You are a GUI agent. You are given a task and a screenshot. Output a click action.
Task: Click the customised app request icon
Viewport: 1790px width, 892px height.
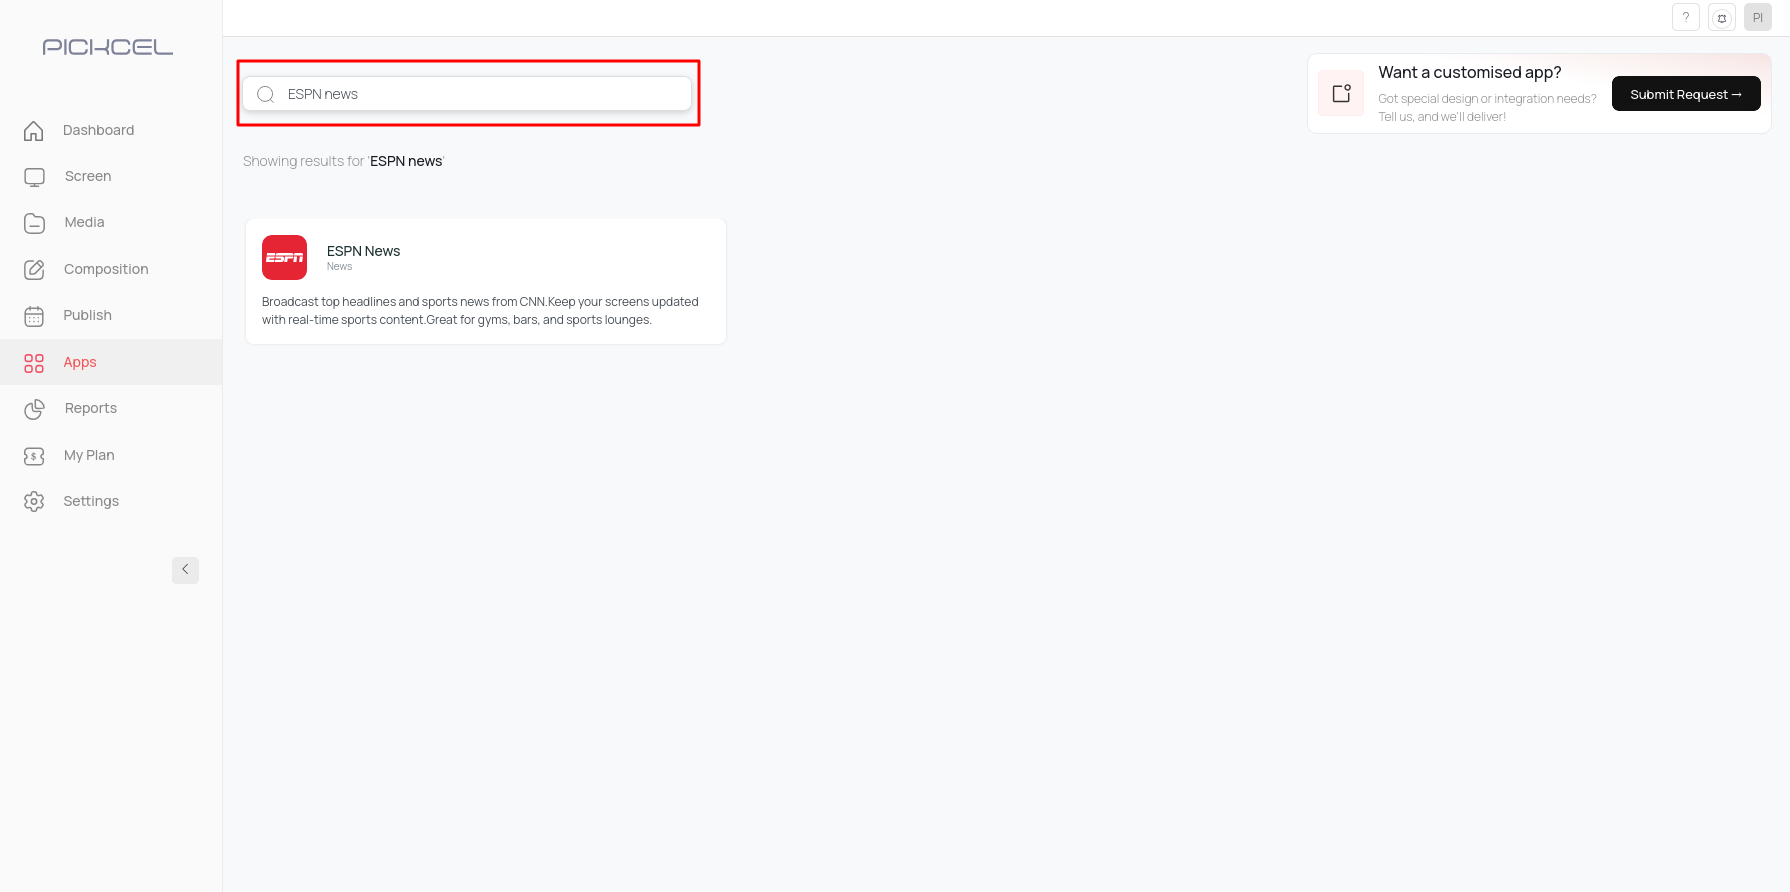1341,93
